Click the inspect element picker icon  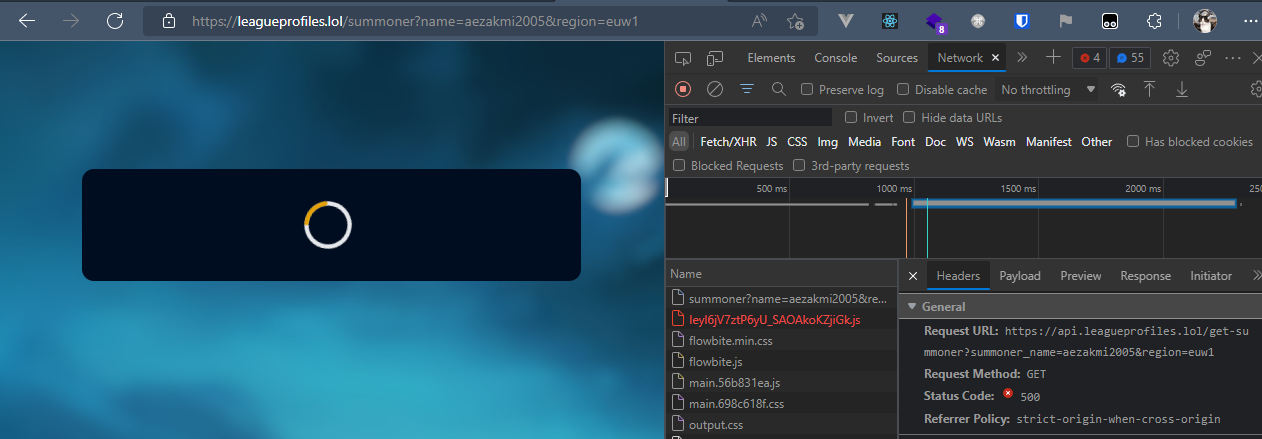pyautogui.click(x=683, y=58)
